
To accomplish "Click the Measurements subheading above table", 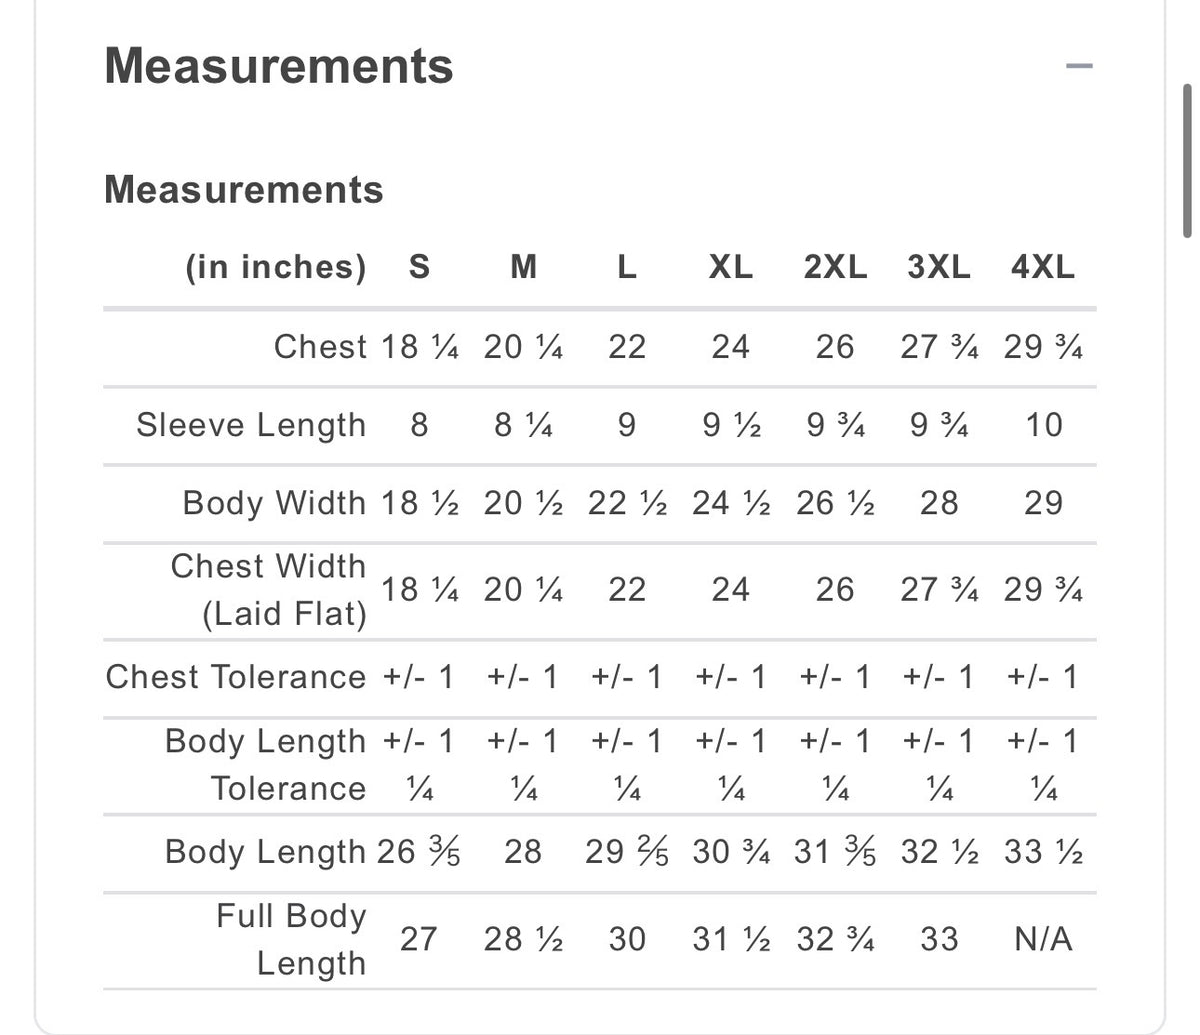I will pos(244,189).
